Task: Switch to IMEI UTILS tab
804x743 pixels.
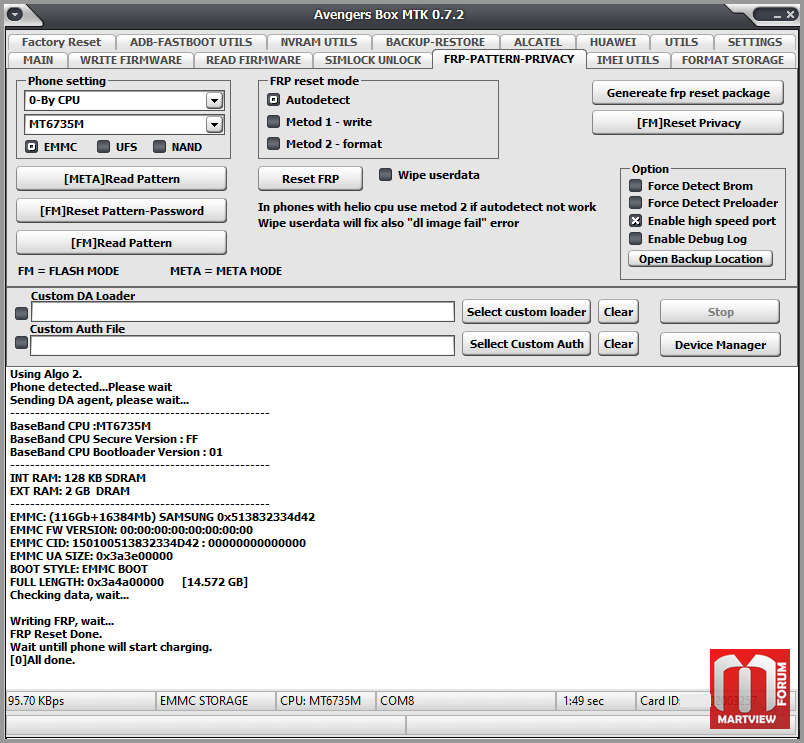Action: (628, 60)
